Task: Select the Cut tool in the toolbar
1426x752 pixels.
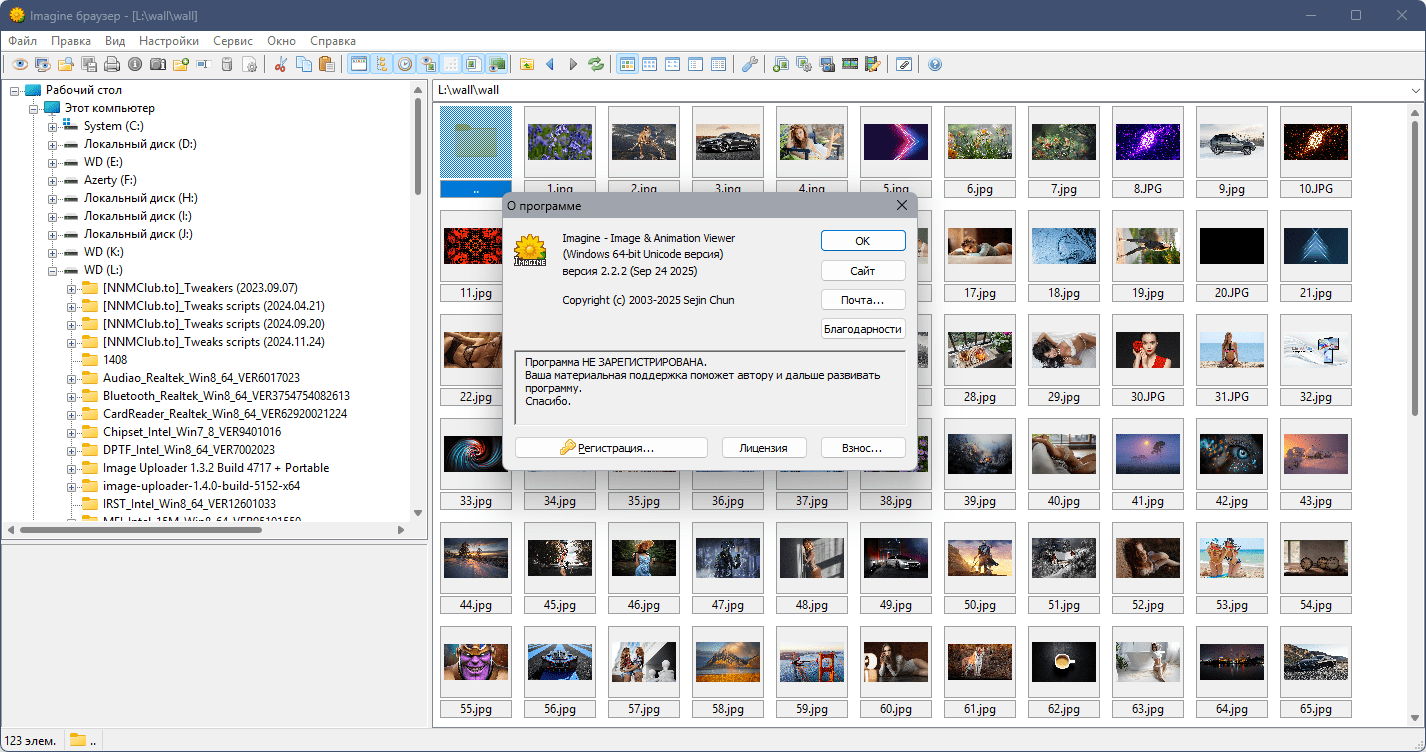Action: click(281, 63)
